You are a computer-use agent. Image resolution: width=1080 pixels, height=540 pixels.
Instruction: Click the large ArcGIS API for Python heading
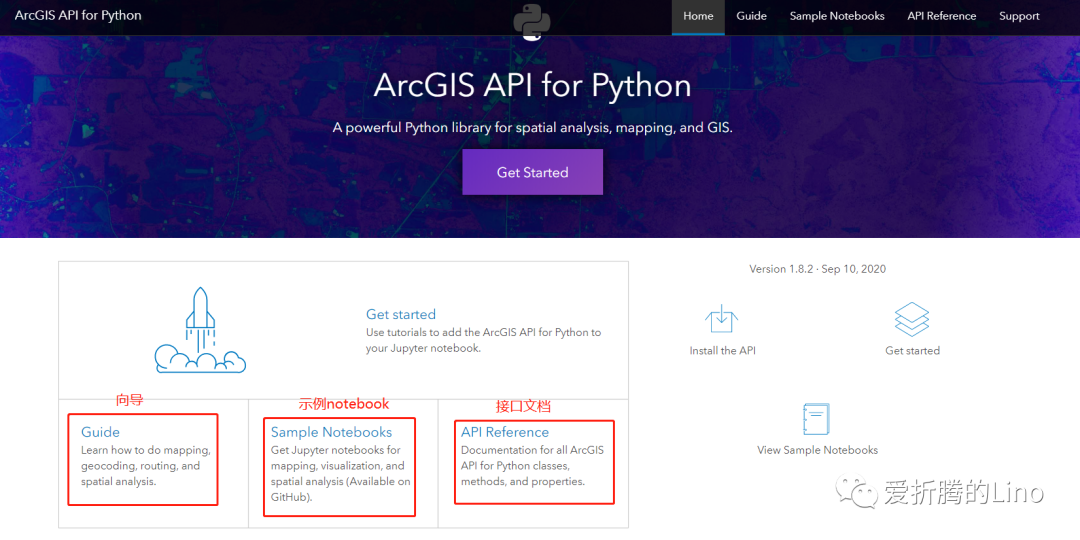pyautogui.click(x=532, y=86)
